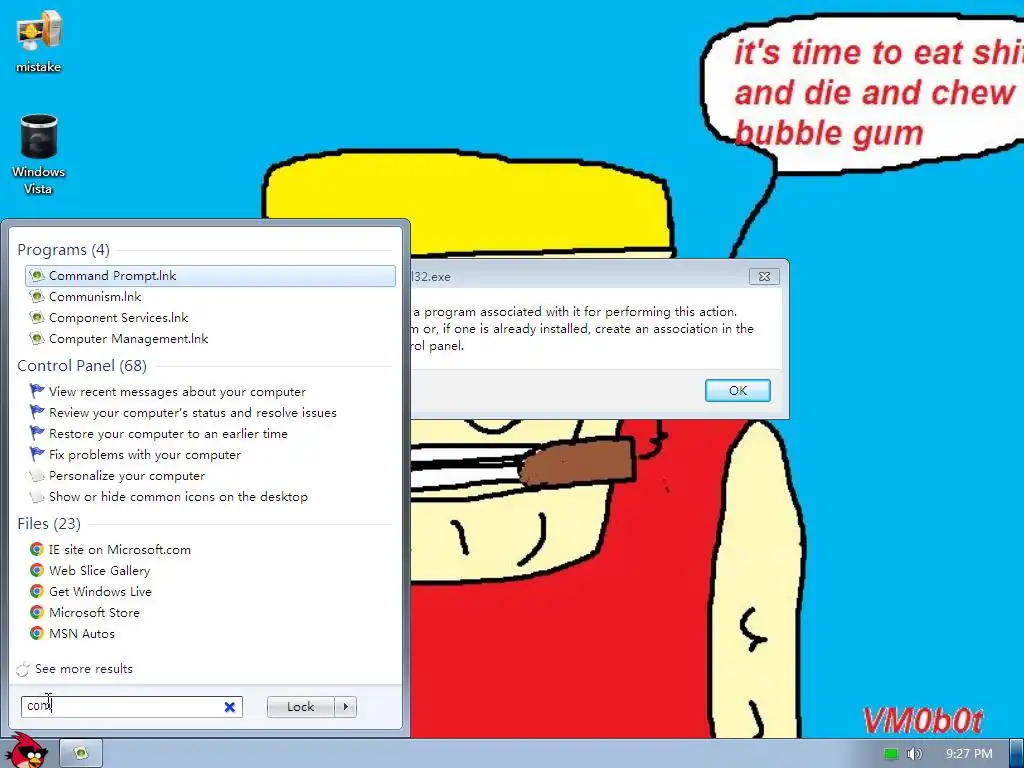Close the error dialog with X button
Viewport: 1024px width, 768px height.
(764, 276)
